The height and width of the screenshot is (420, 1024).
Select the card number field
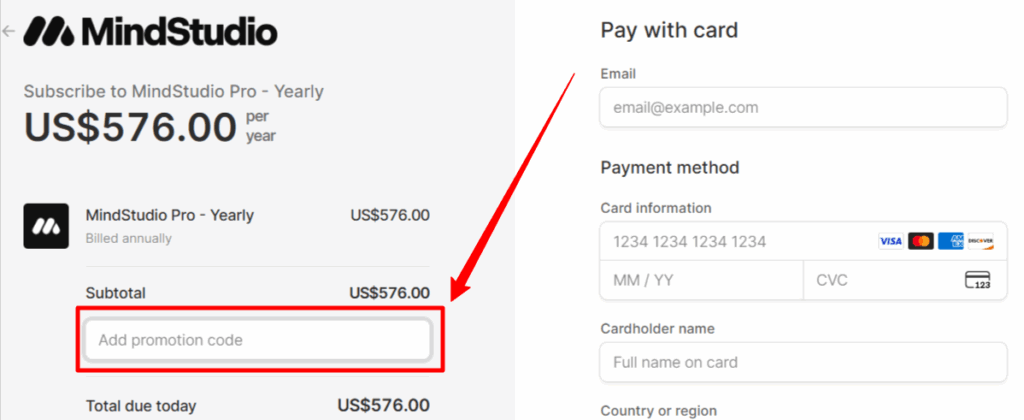point(735,241)
